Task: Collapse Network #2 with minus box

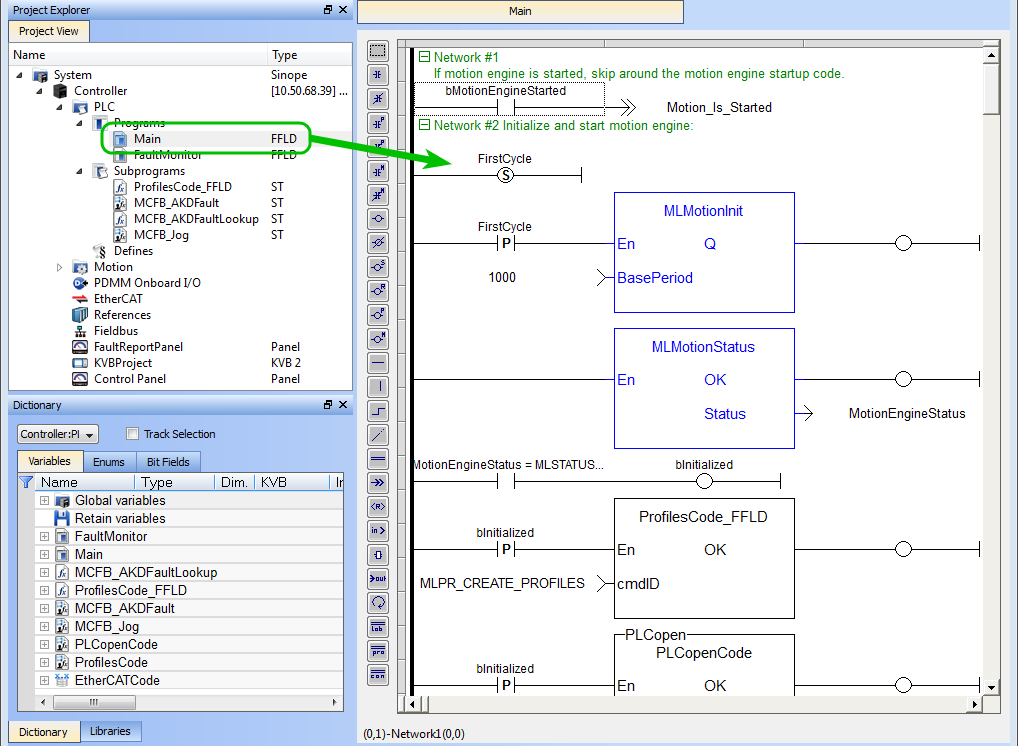Action: [x=425, y=125]
